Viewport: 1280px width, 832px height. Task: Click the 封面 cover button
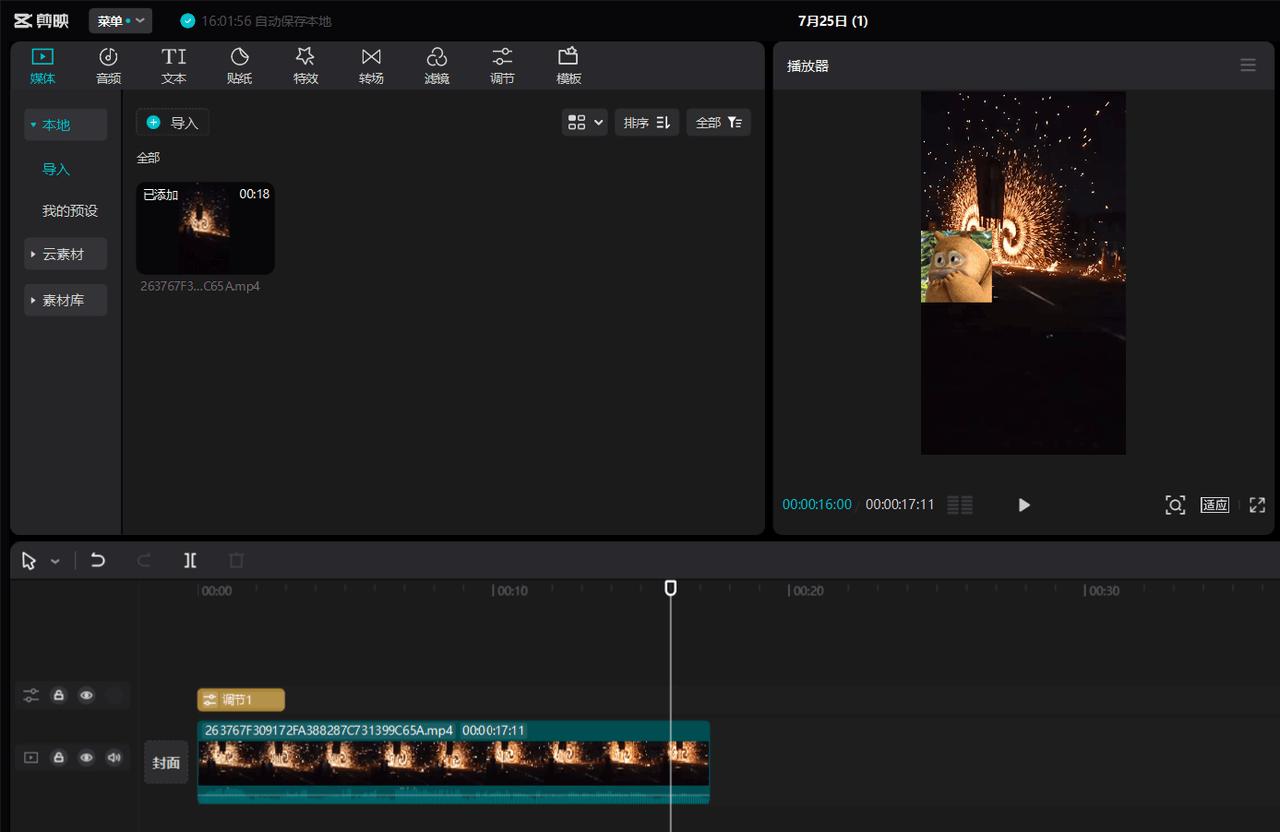pyautogui.click(x=166, y=762)
